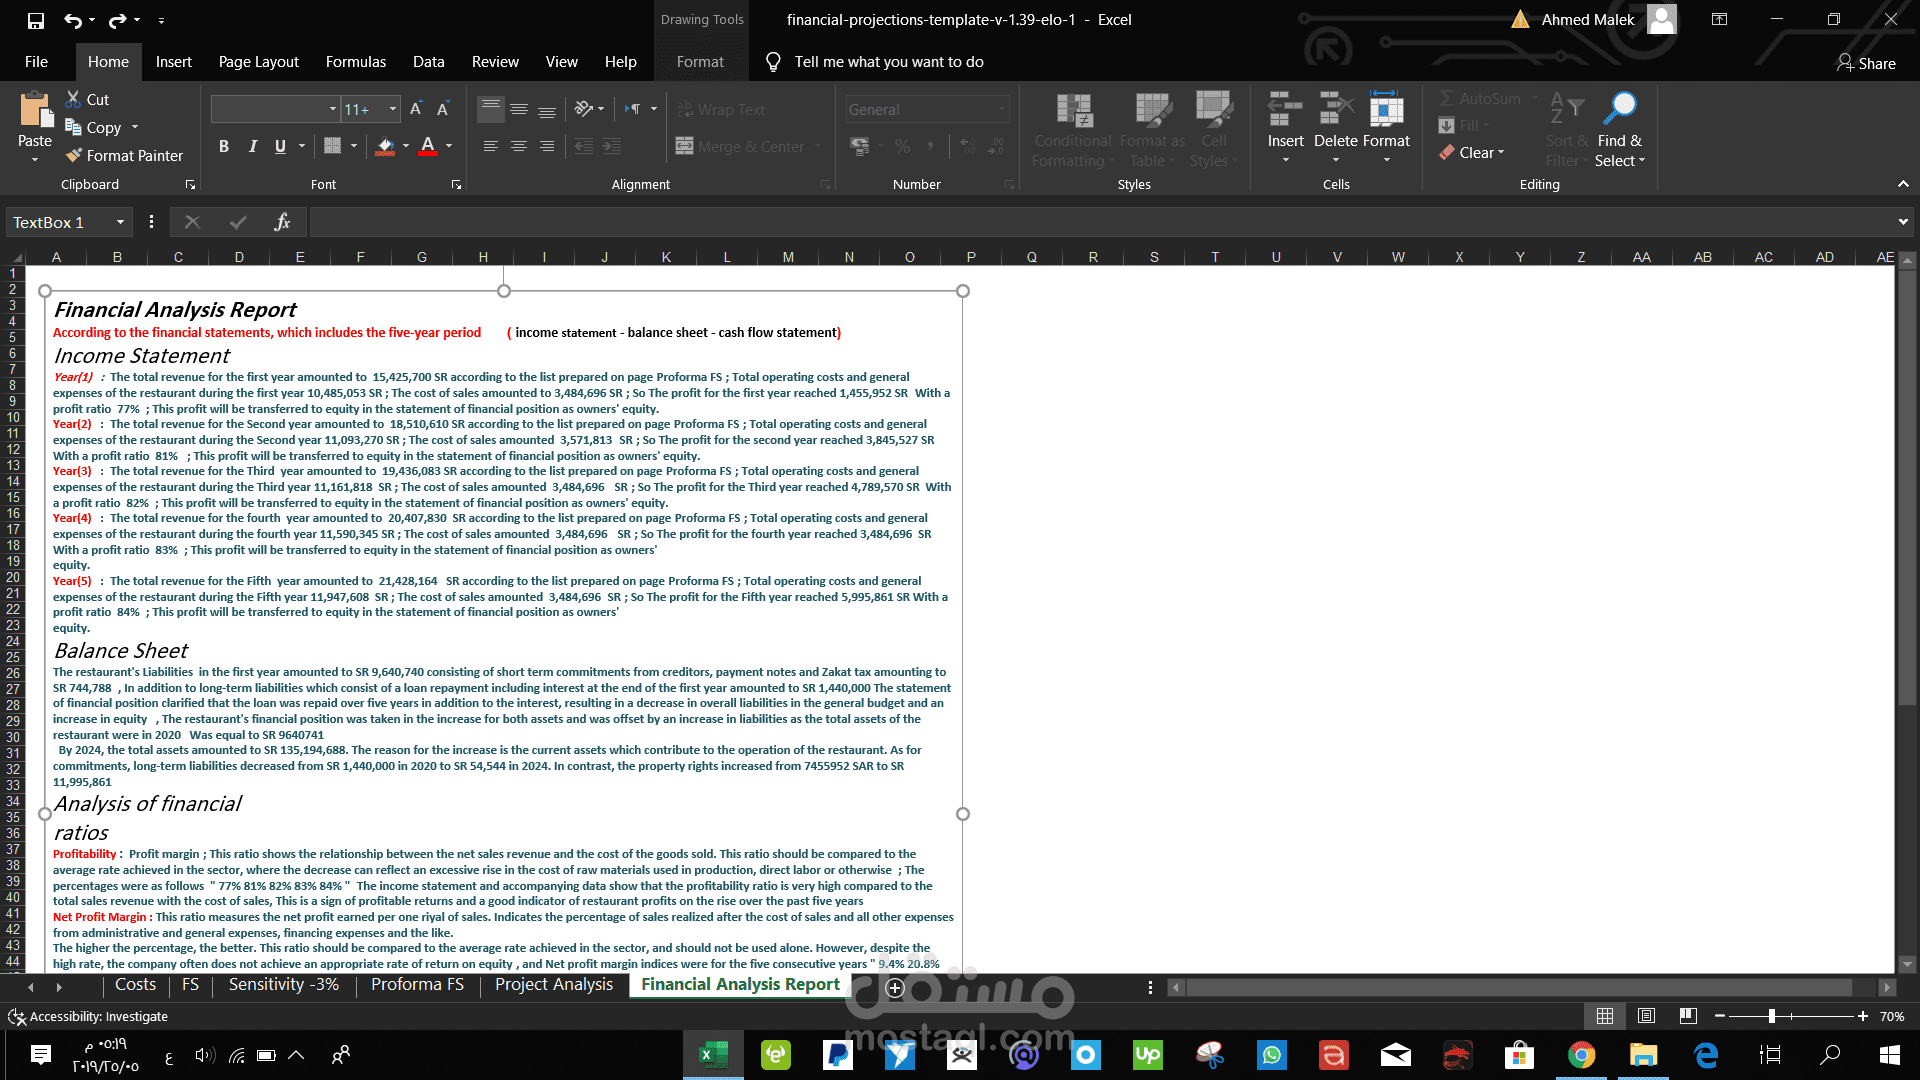This screenshot has width=1920, height=1080.
Task: Add new sheet with plus icon
Action: 895,988
